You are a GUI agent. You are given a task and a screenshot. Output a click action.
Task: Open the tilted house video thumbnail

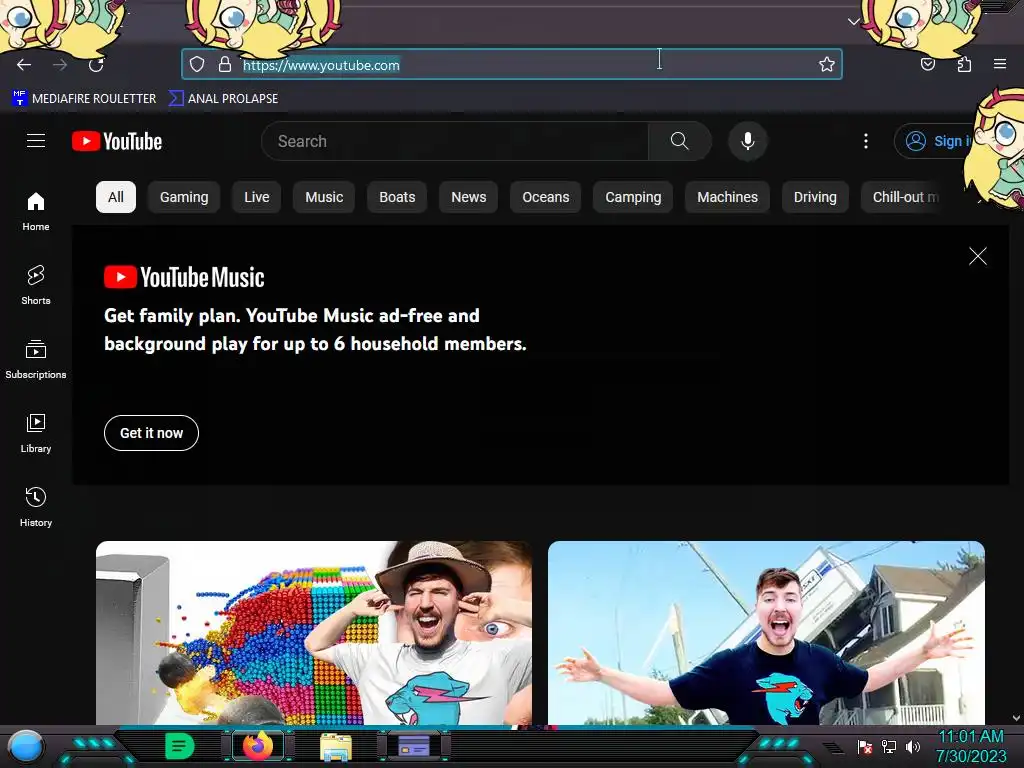click(767, 633)
